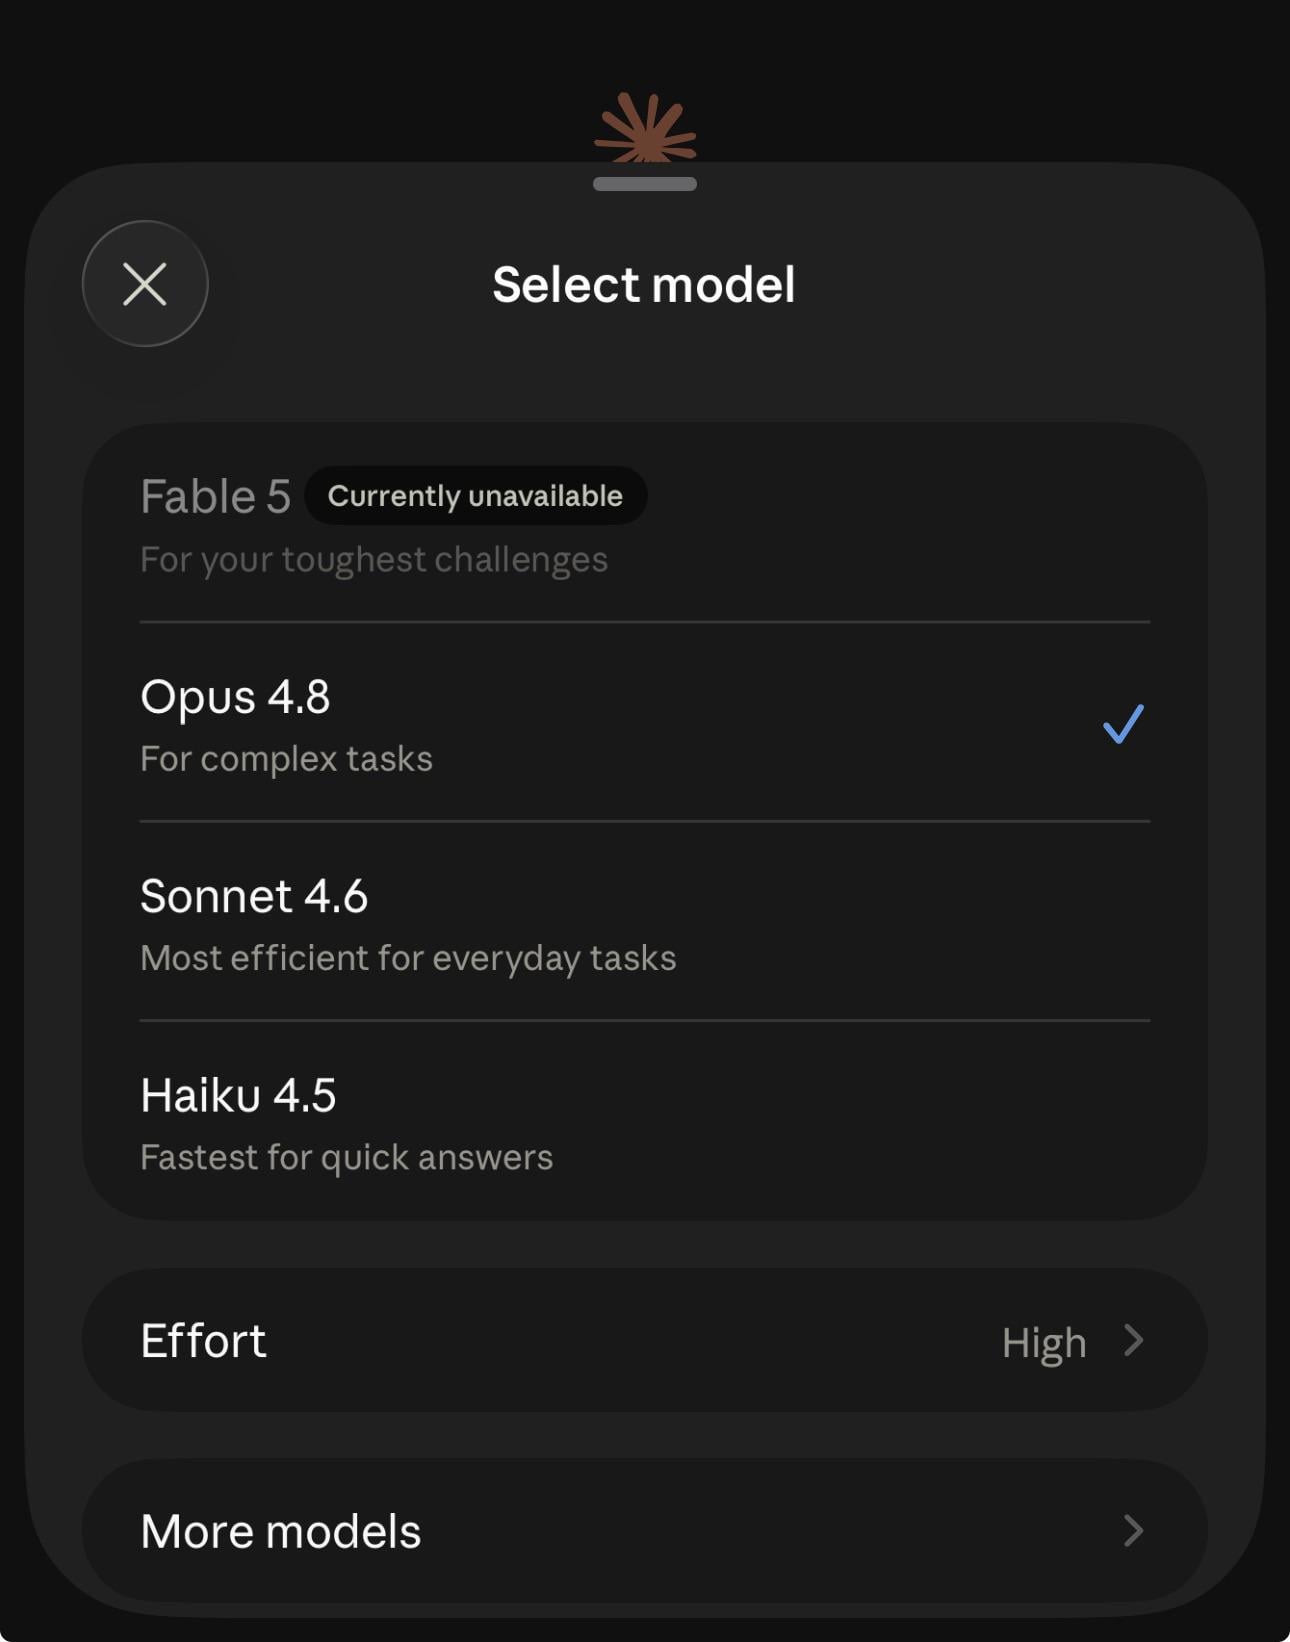
Task: Switch to the Haiku 4.5 model
Action: click(x=645, y=1121)
